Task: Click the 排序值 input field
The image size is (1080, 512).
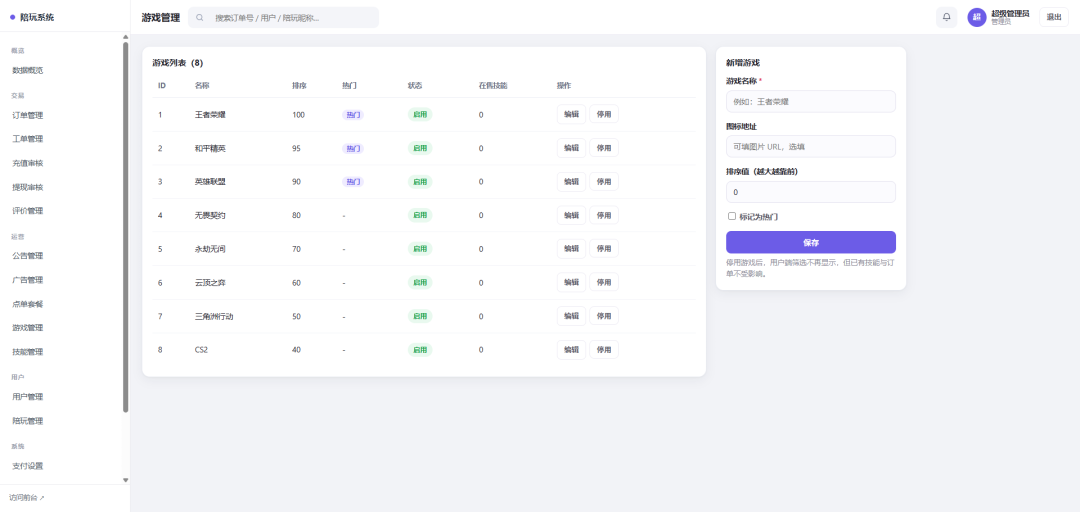Action: 811,192
